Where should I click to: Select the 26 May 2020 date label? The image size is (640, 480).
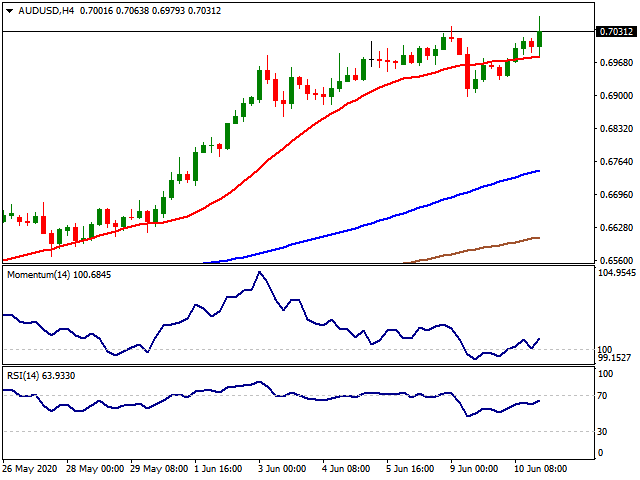[30, 469]
